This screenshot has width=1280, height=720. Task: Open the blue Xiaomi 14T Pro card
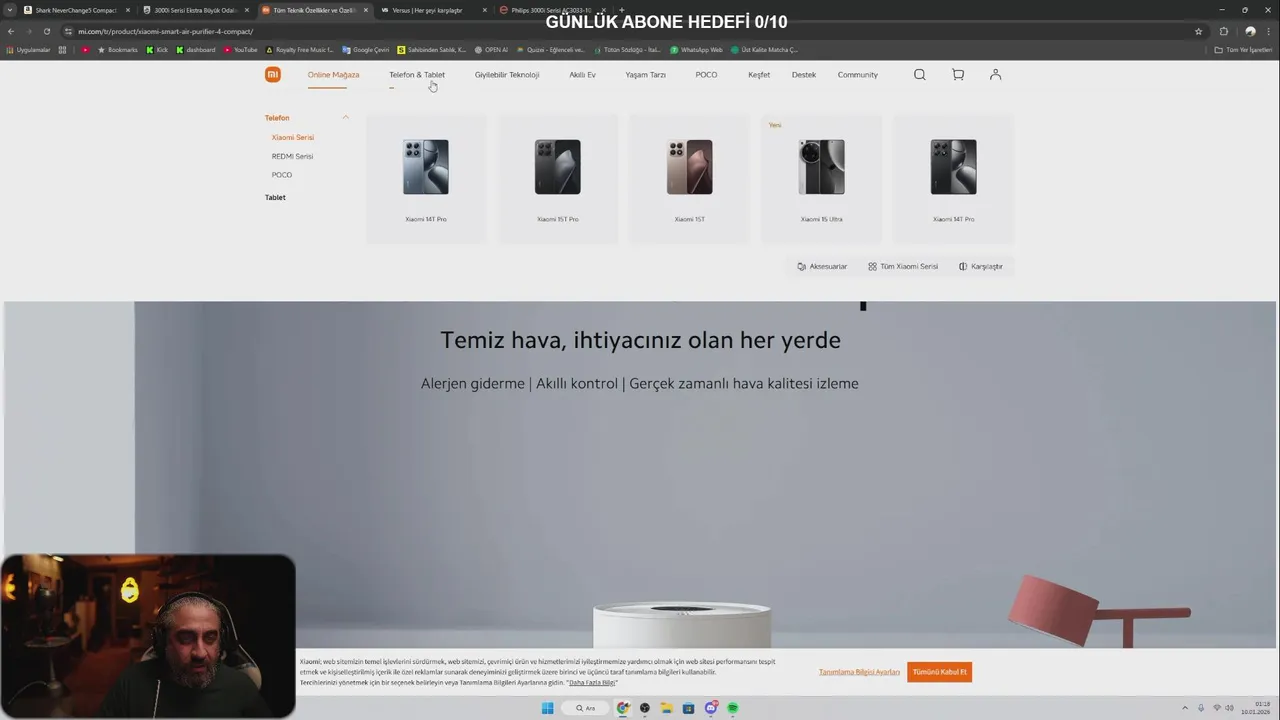pyautogui.click(x=426, y=179)
